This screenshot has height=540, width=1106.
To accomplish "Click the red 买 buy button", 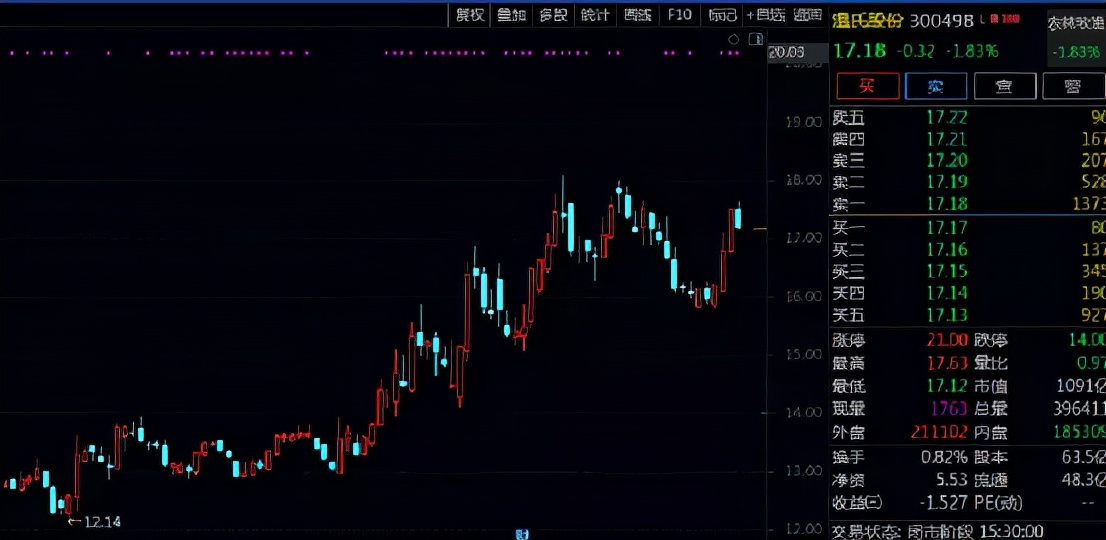I will pyautogui.click(x=868, y=86).
